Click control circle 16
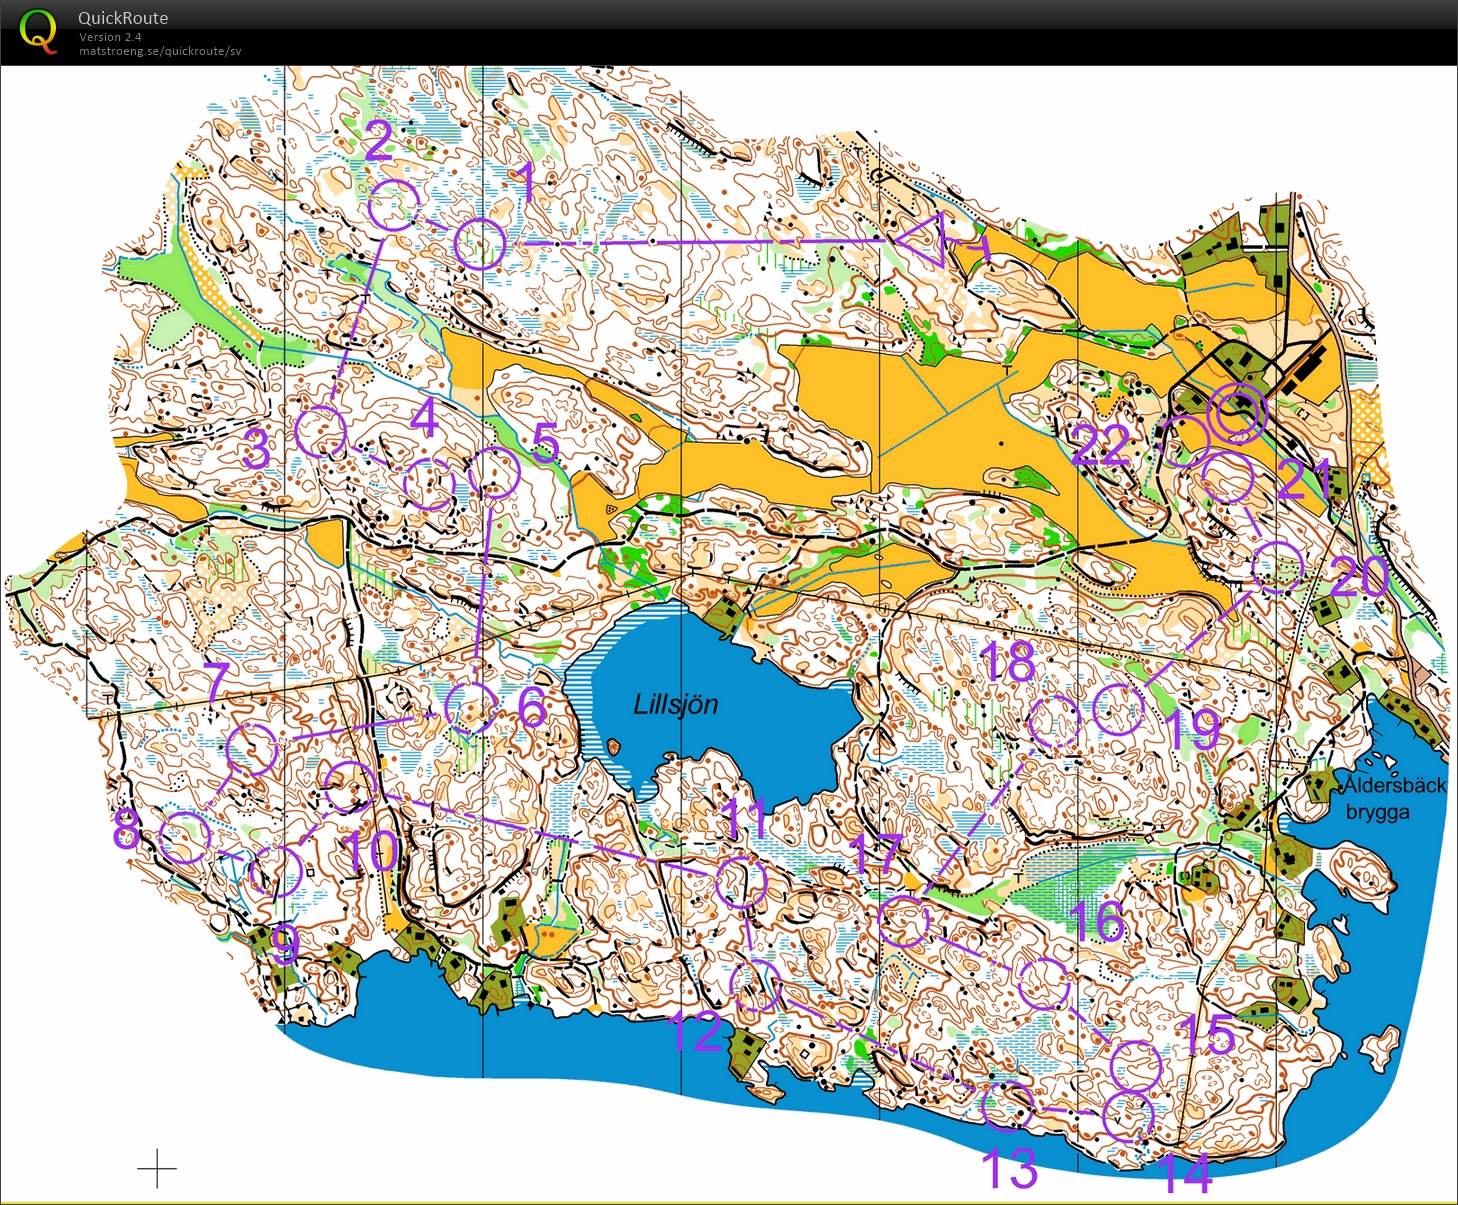 pyautogui.click(x=1044, y=983)
